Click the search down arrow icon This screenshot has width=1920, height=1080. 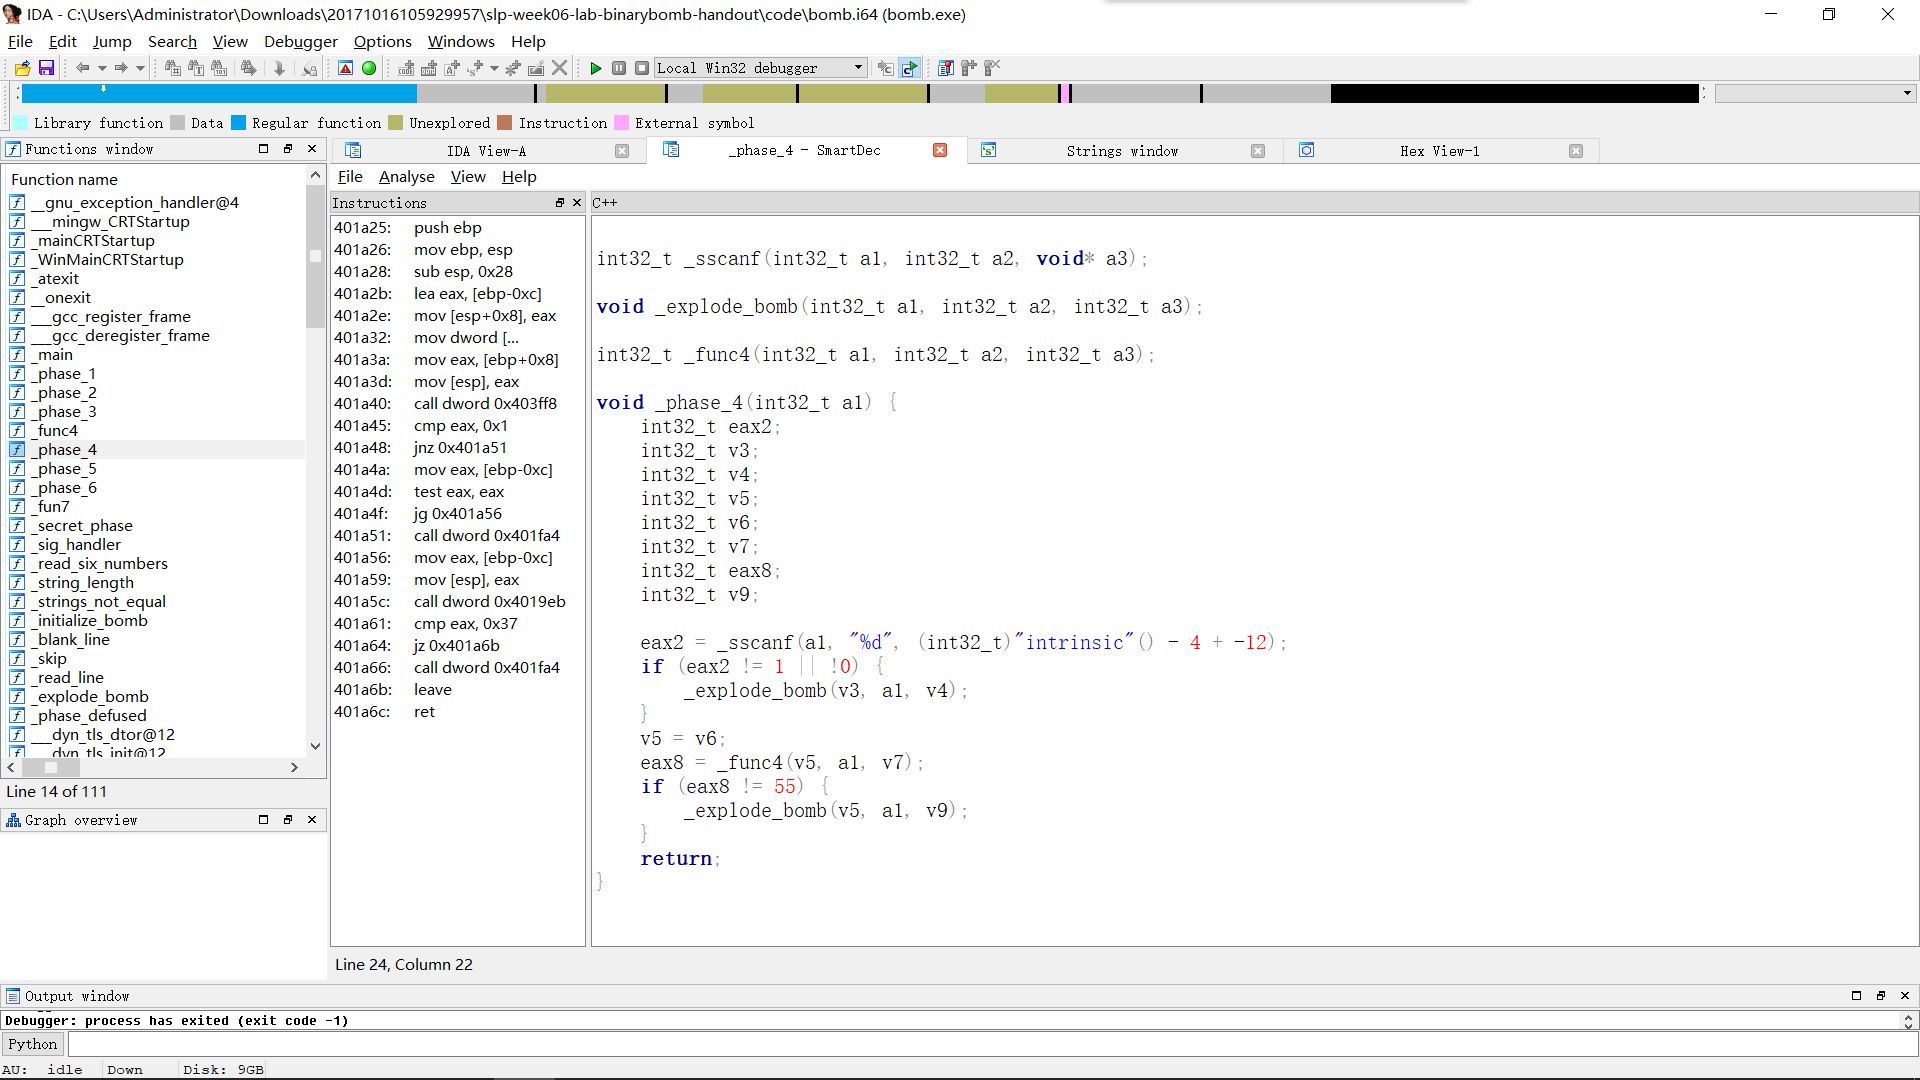point(279,68)
